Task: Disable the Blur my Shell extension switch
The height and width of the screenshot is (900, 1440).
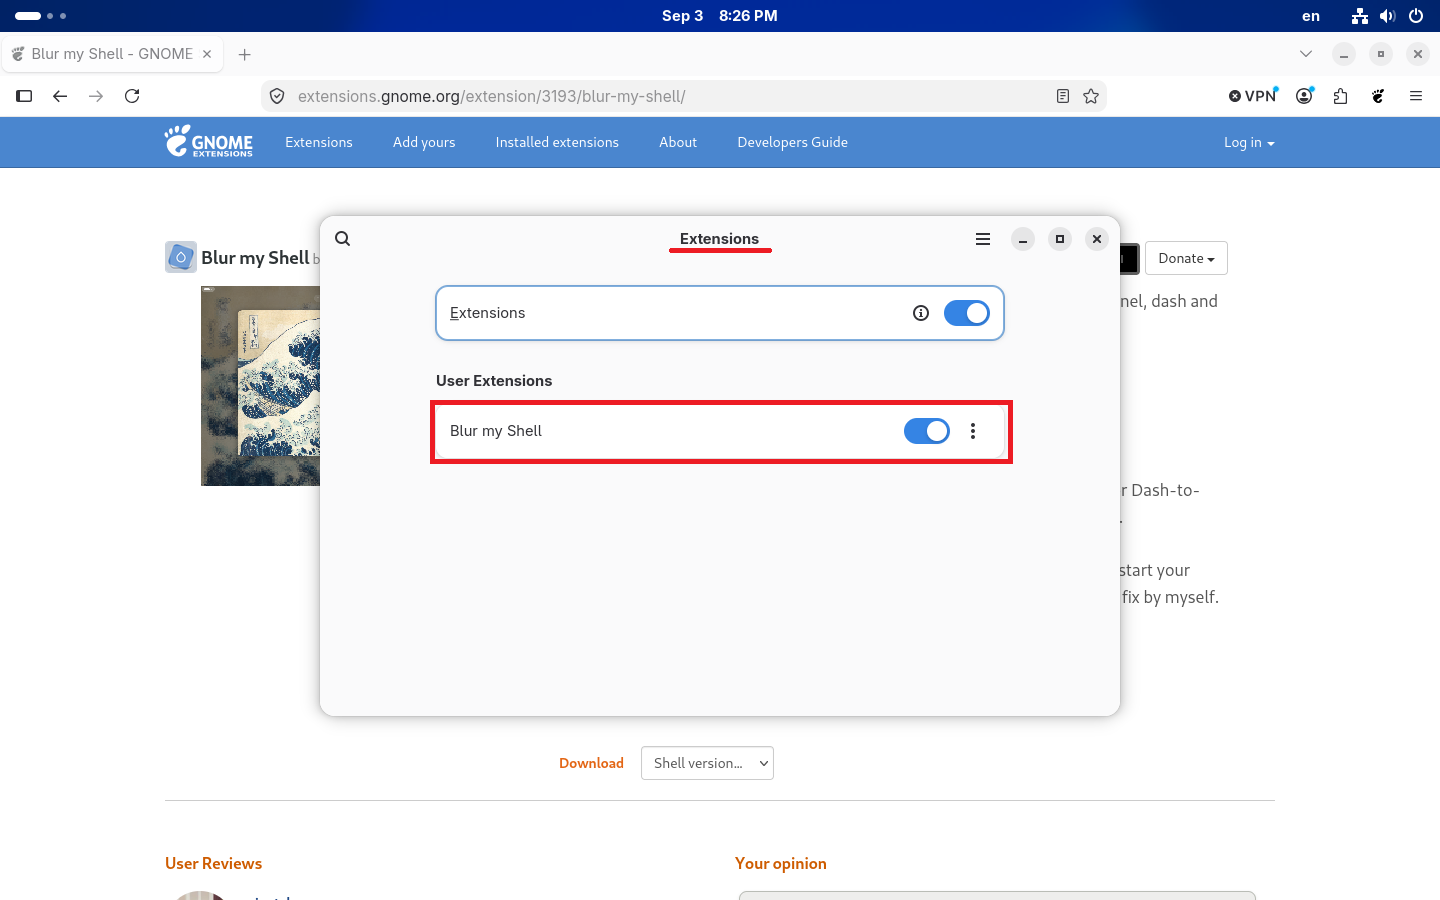Action: (x=927, y=431)
